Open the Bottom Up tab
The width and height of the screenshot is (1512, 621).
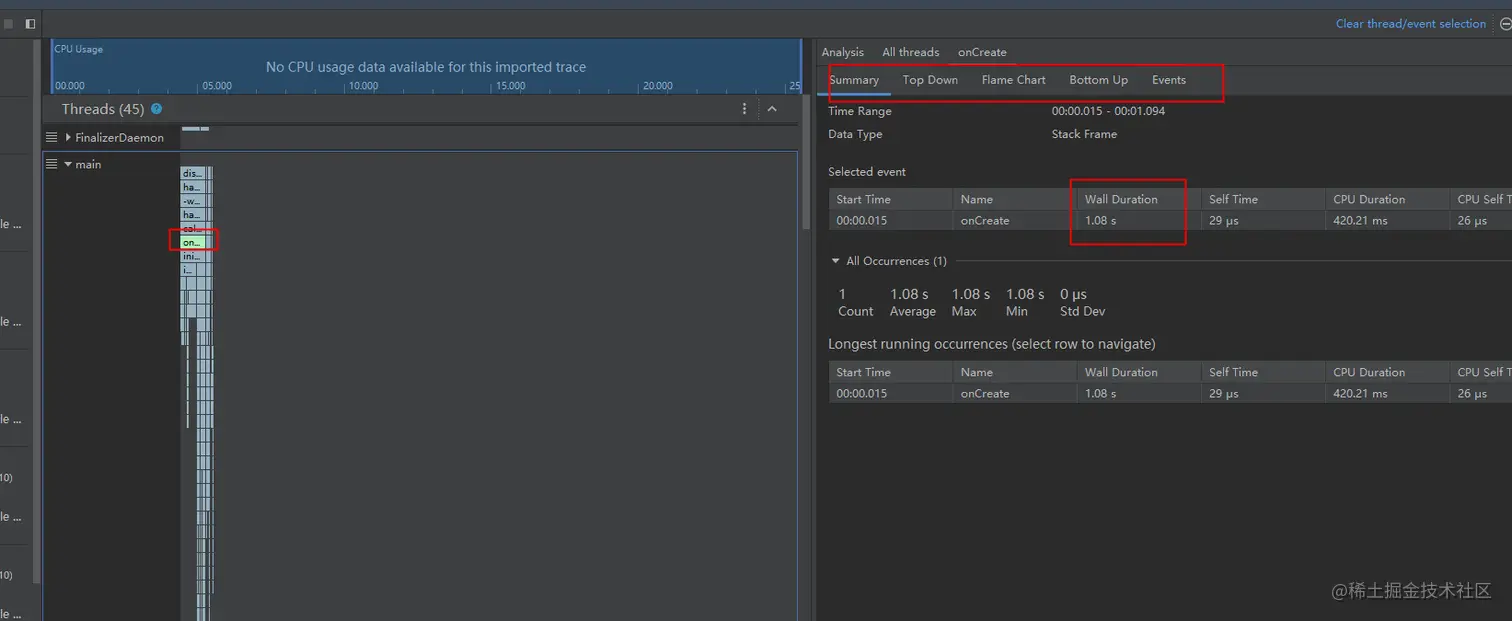1098,80
